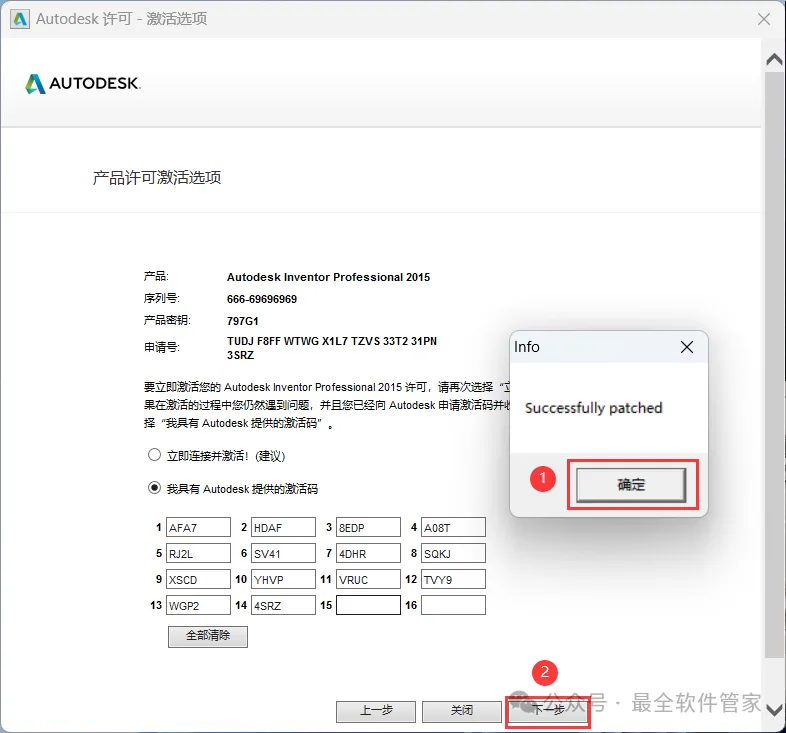
Task: Click the request code starting TUDJ F8FF
Action: coord(332,348)
